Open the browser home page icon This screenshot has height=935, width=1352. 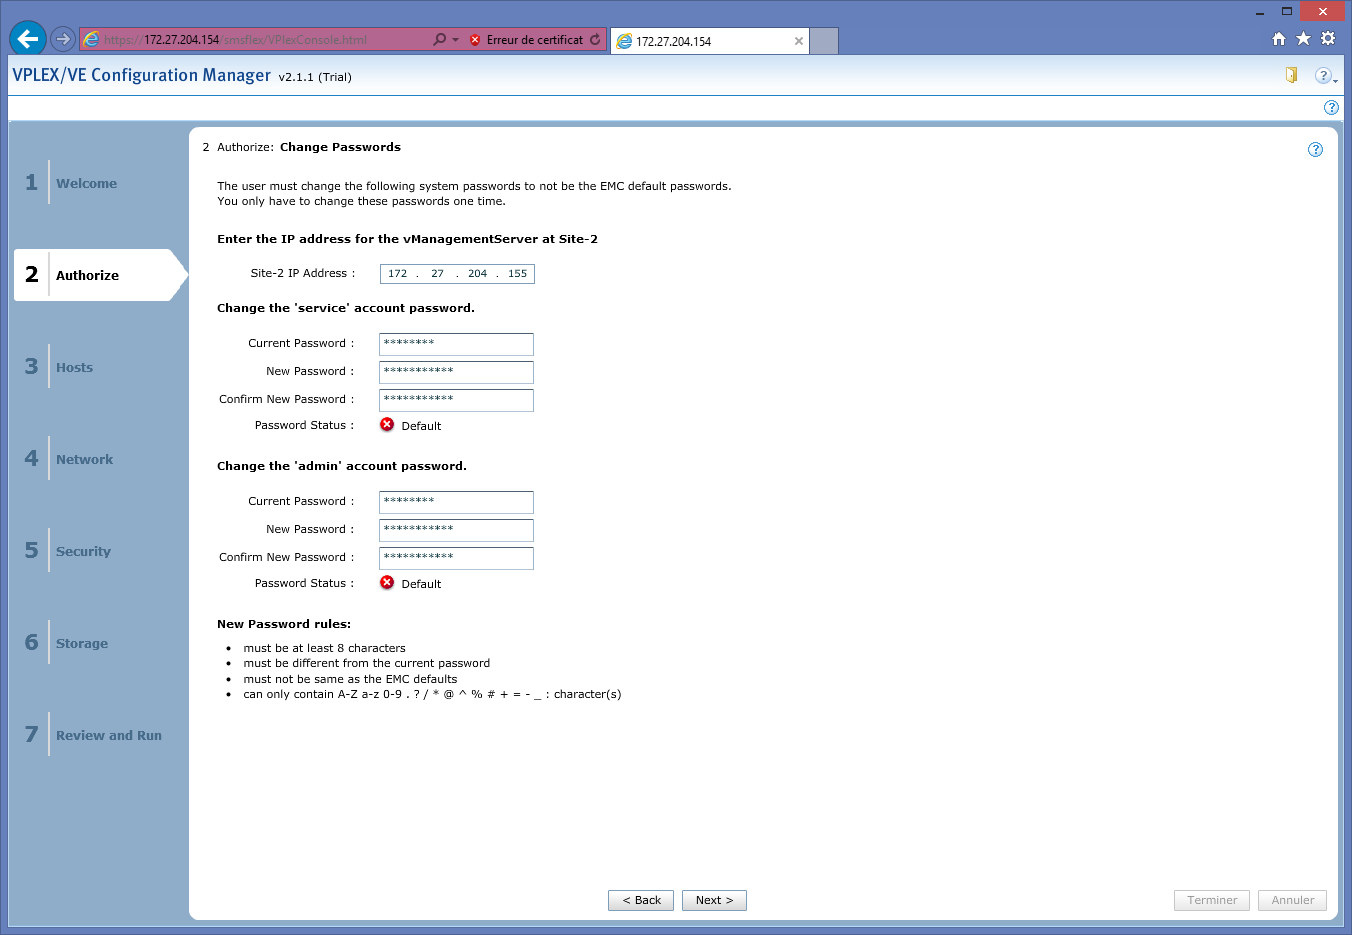tap(1278, 39)
